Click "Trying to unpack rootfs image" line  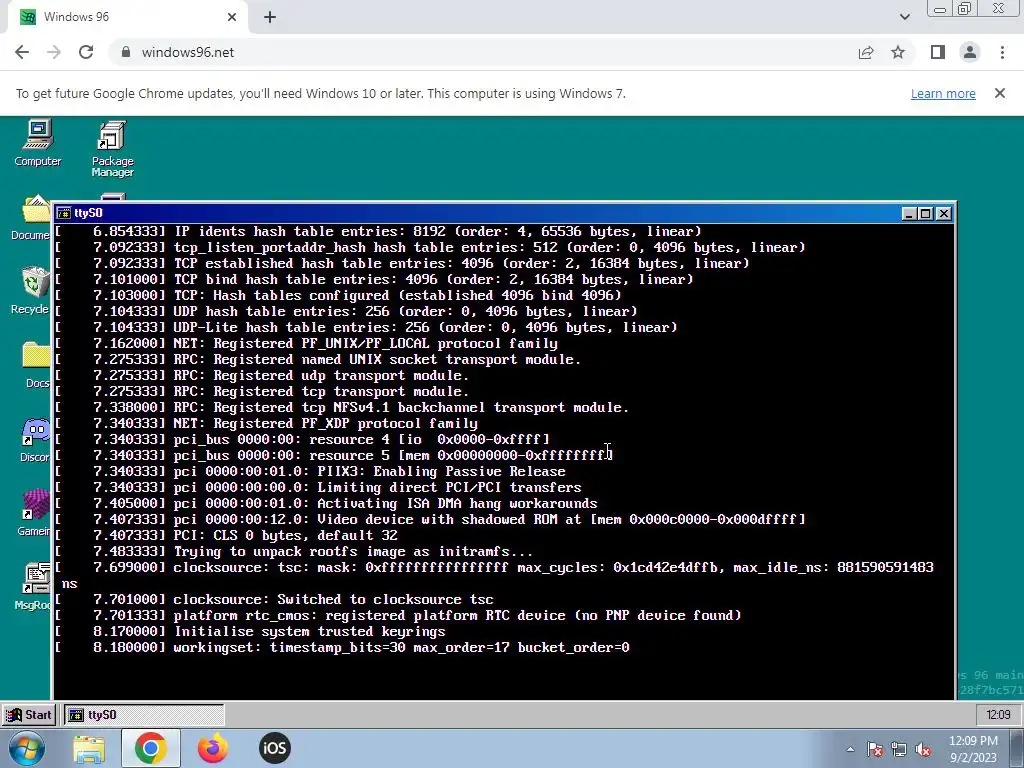click(353, 552)
